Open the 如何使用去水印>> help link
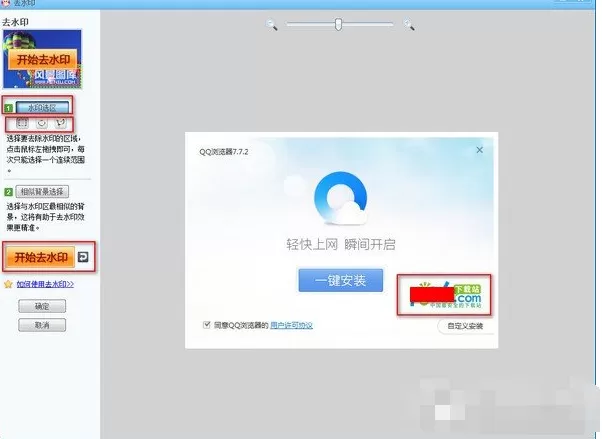This screenshot has width=602, height=439. pos(45,284)
